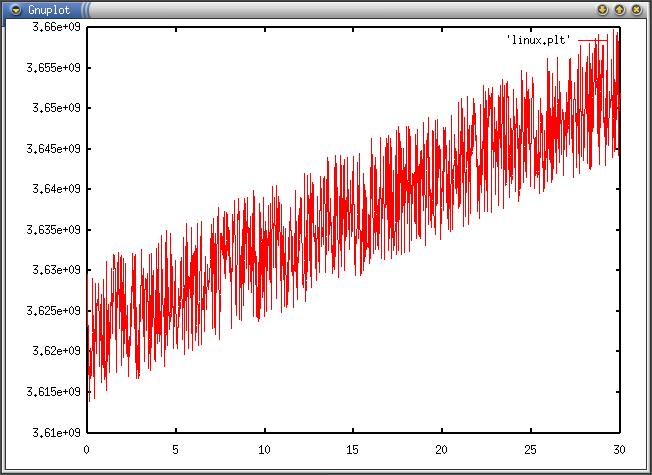Click the Gnuplot title text
Image resolution: width=652 pixels, height=475 pixels.
click(x=49, y=10)
